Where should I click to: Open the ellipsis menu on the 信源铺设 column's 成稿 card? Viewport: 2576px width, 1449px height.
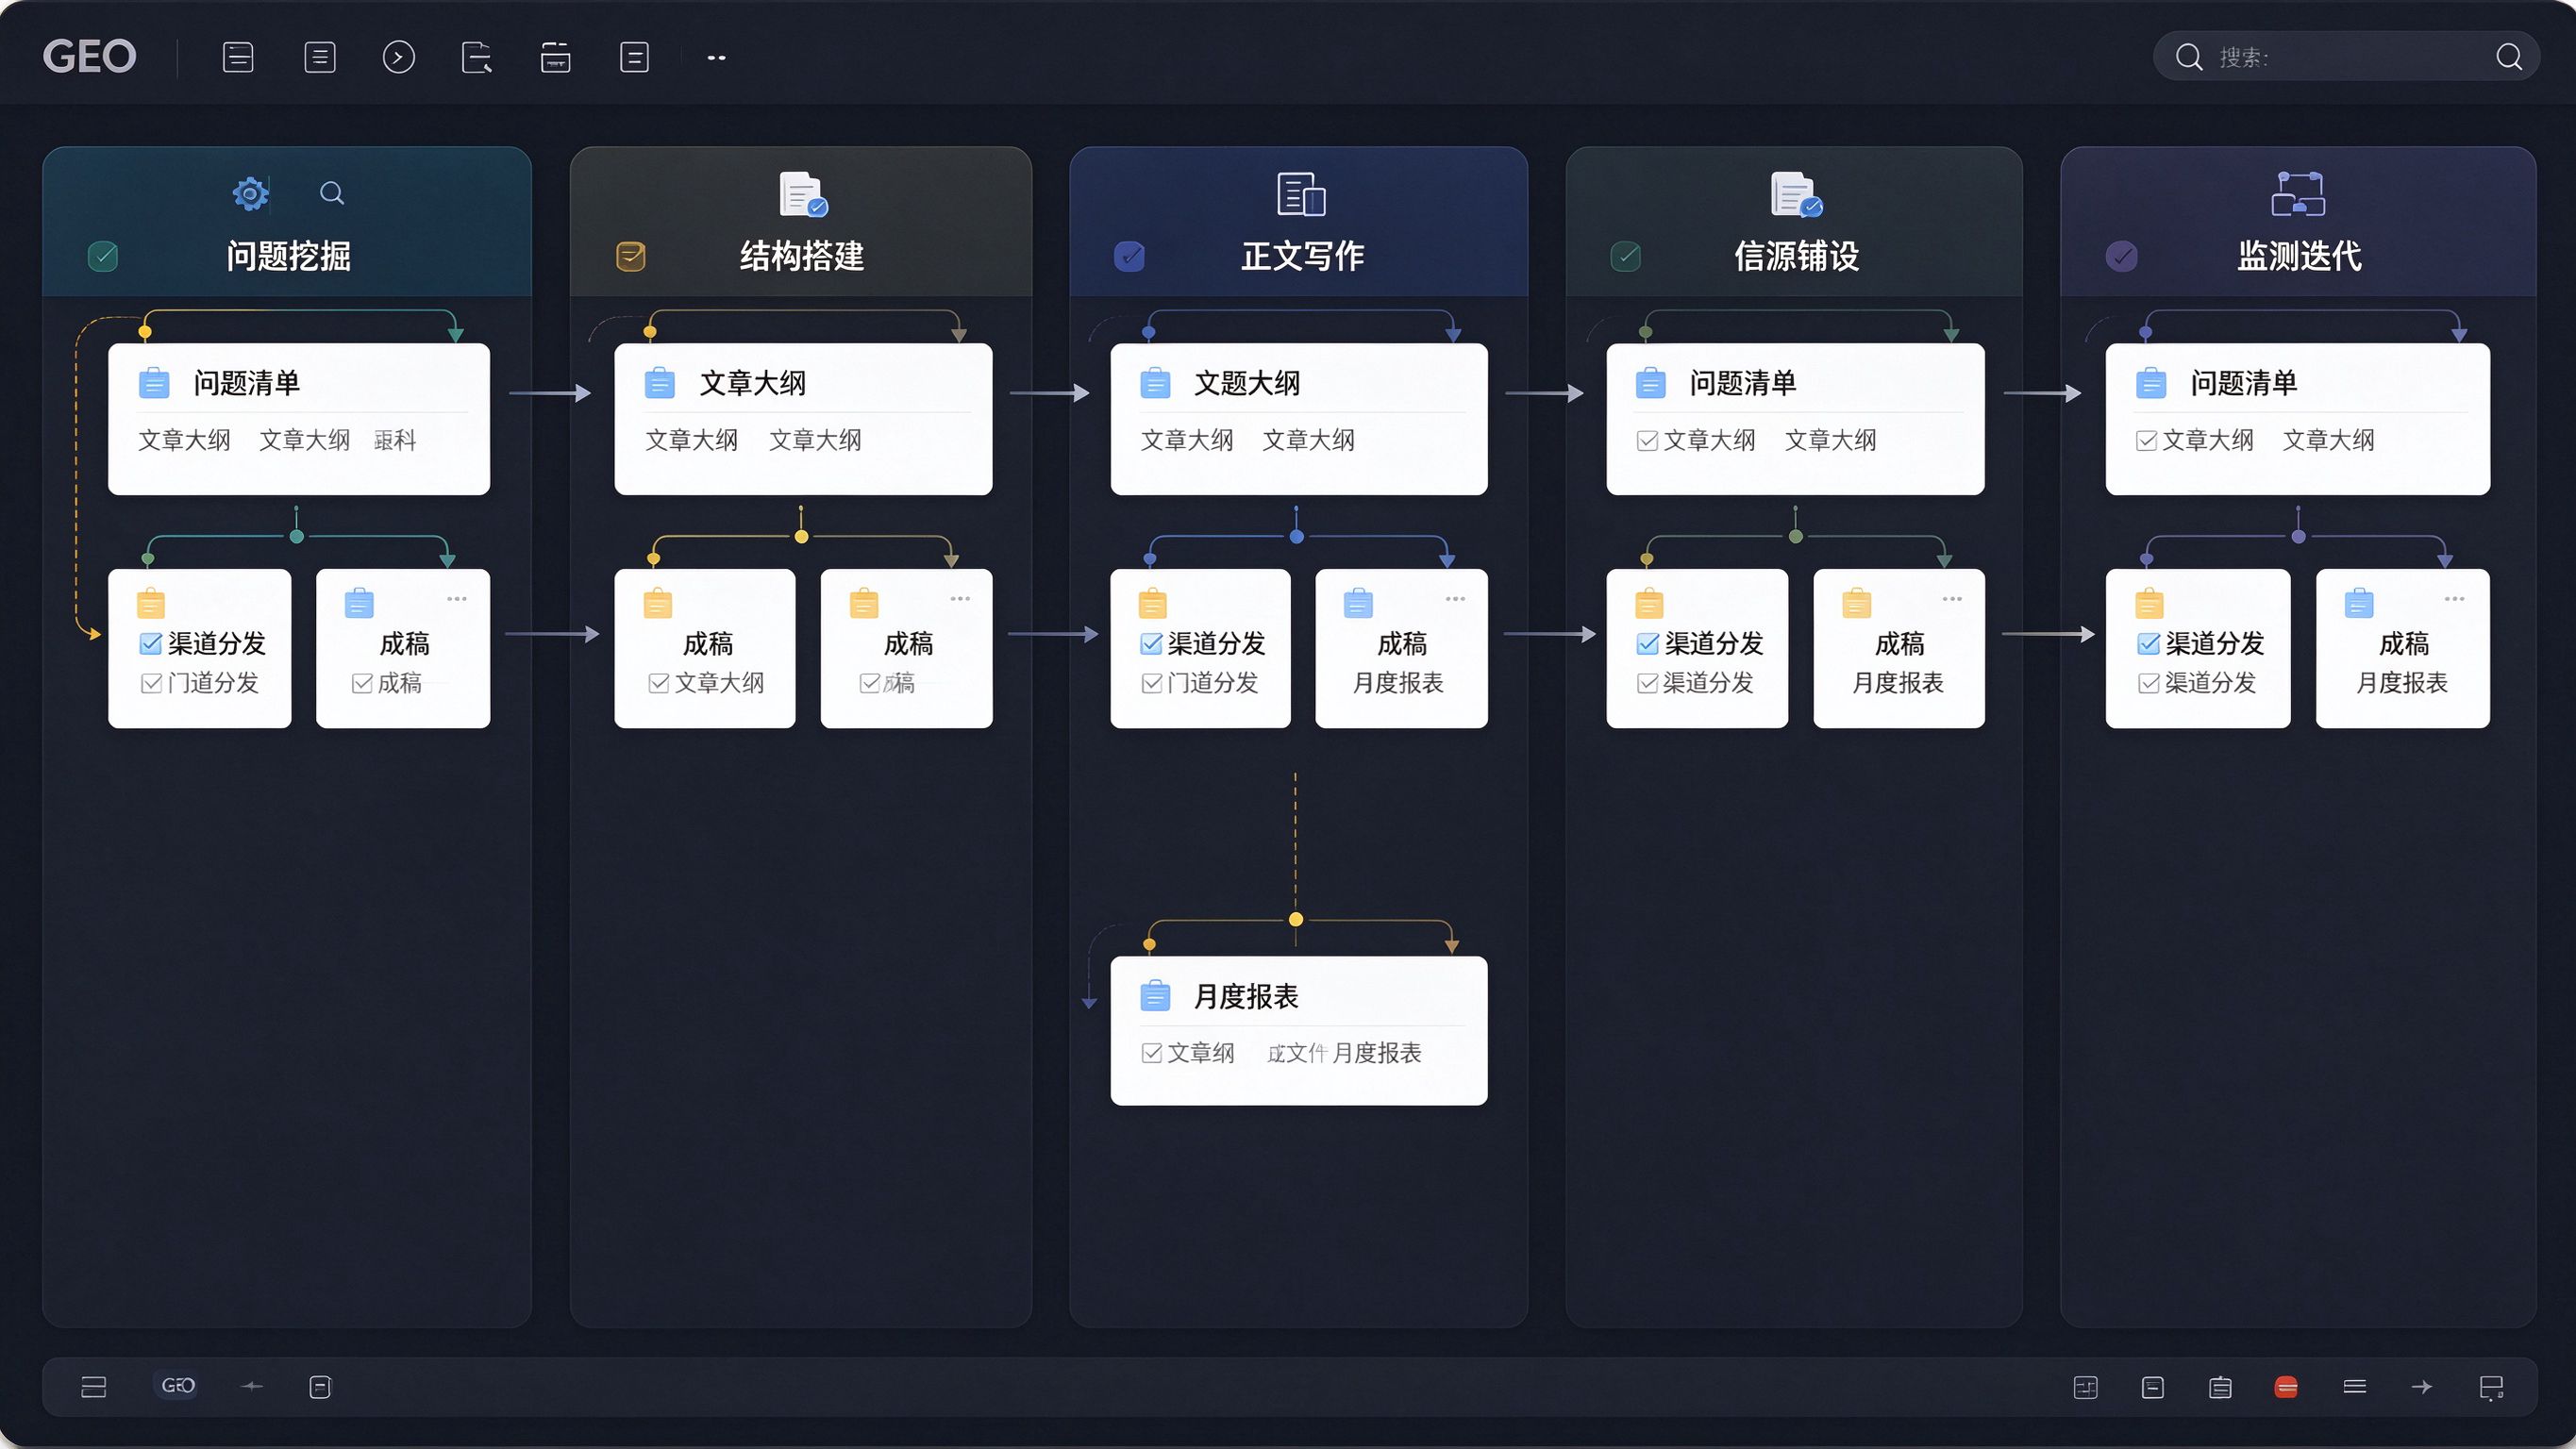coord(1952,599)
